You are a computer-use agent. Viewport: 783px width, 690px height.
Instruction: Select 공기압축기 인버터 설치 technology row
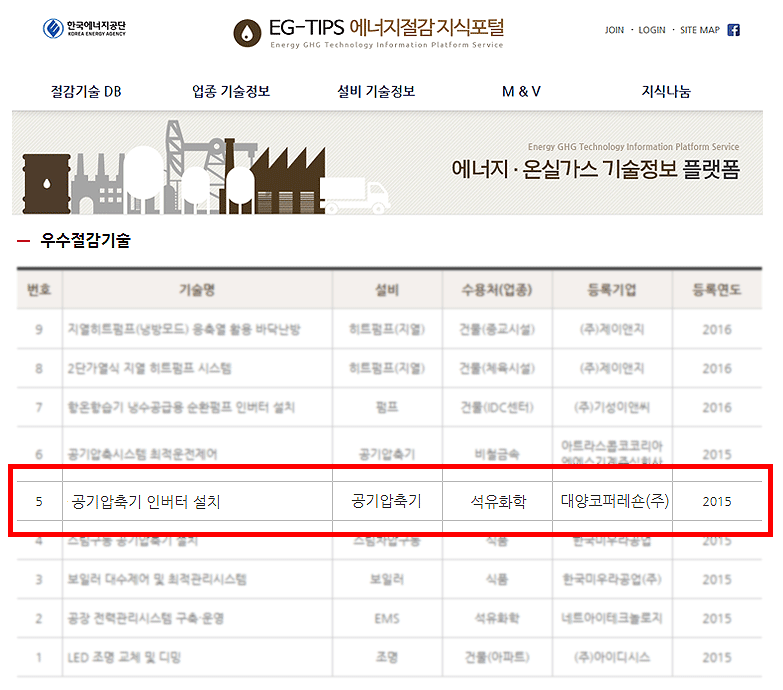[146, 501]
